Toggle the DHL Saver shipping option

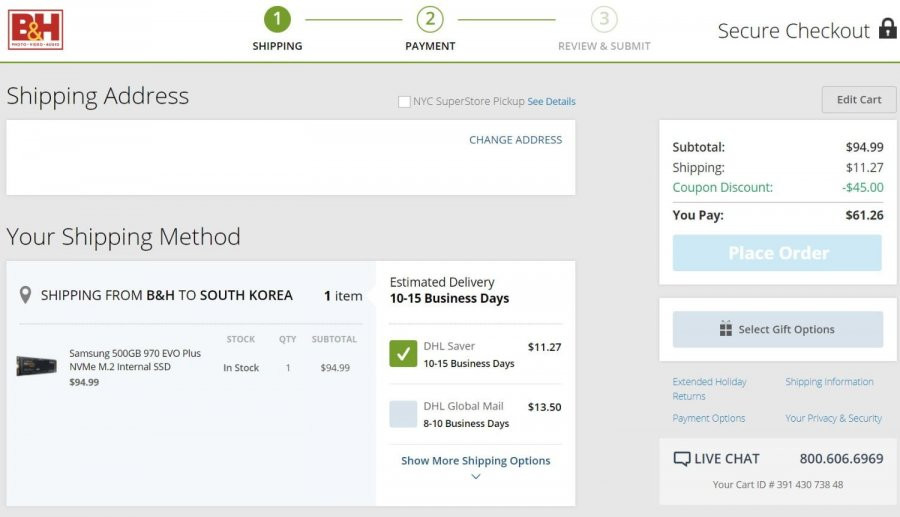coord(403,353)
